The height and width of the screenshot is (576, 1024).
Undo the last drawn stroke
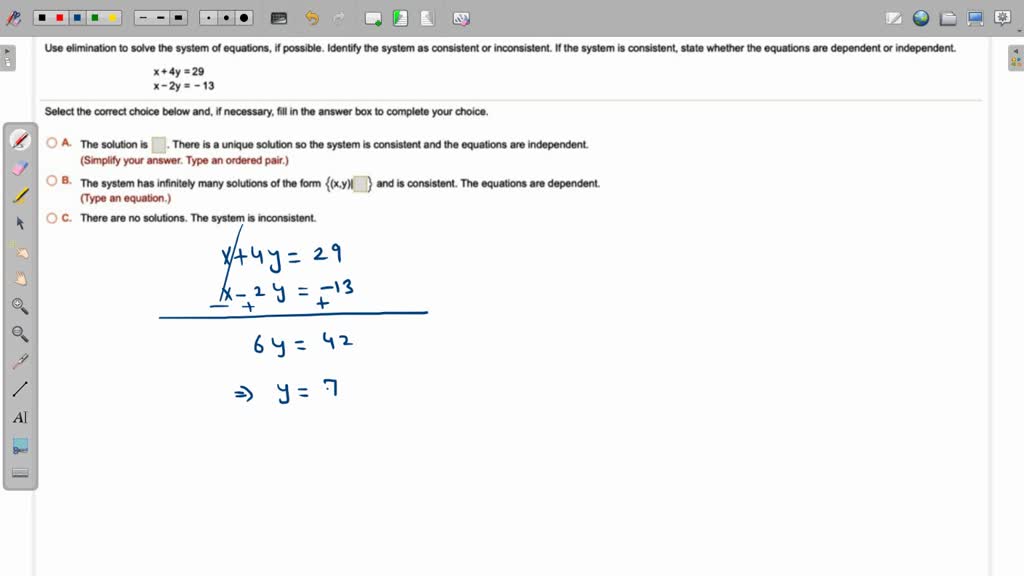tap(310, 17)
